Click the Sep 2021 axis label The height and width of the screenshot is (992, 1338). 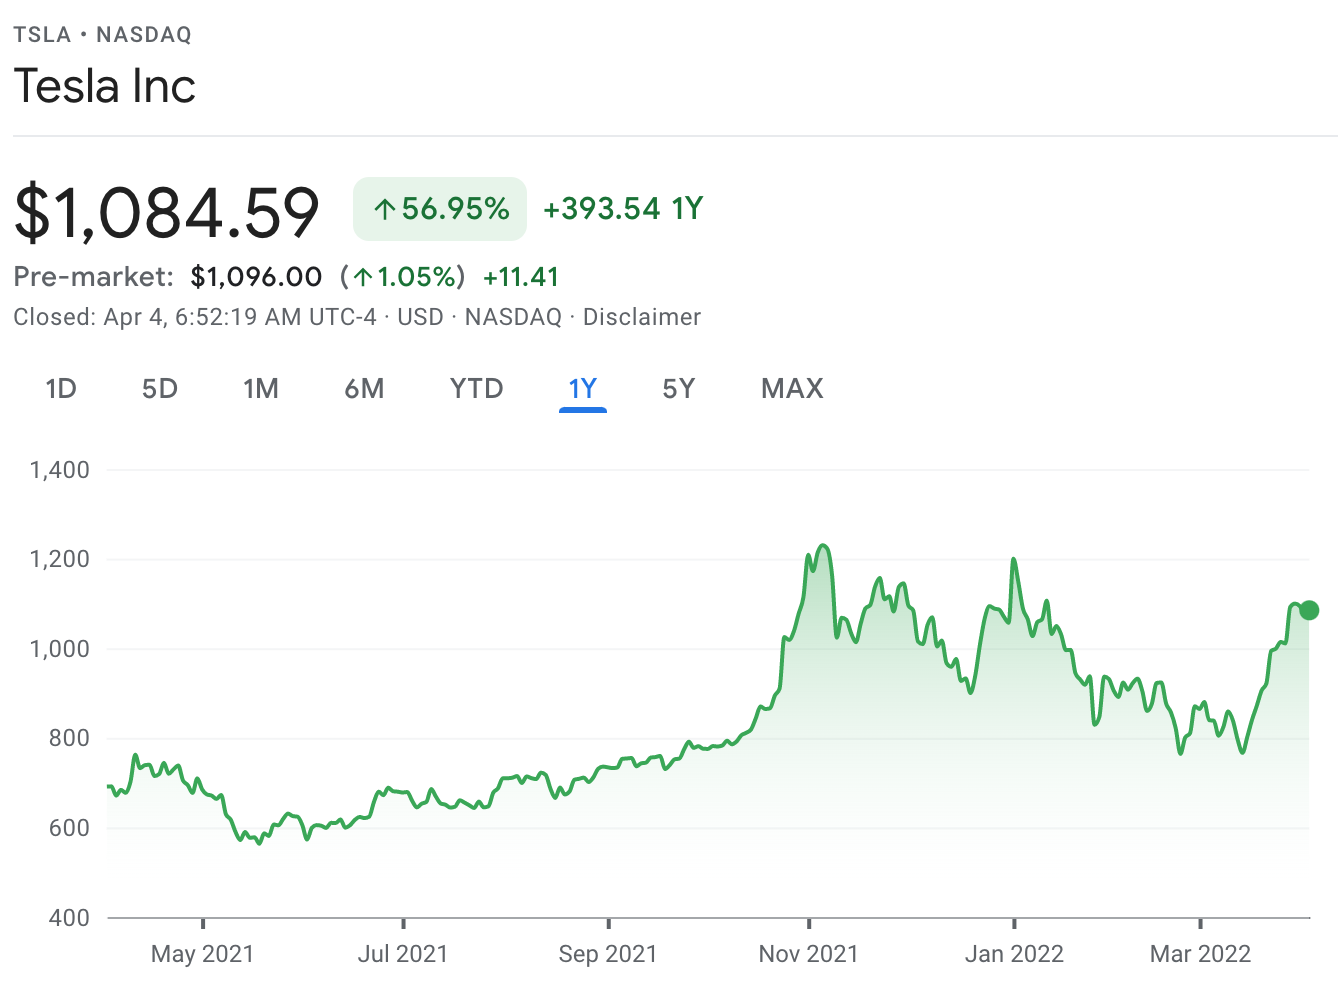[608, 954]
